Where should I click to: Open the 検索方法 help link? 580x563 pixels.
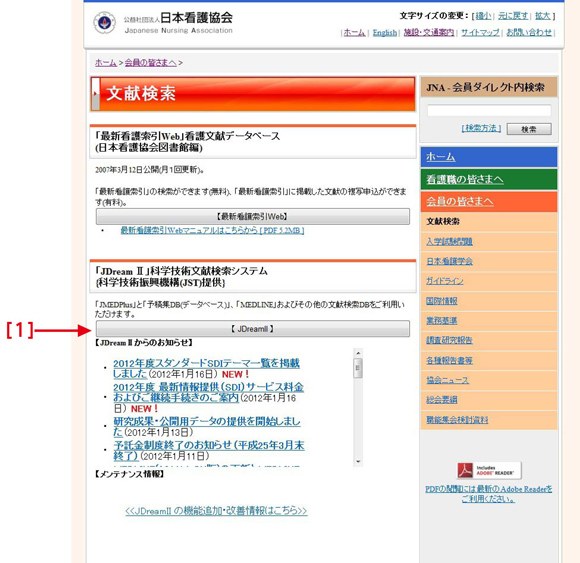[x=481, y=128]
